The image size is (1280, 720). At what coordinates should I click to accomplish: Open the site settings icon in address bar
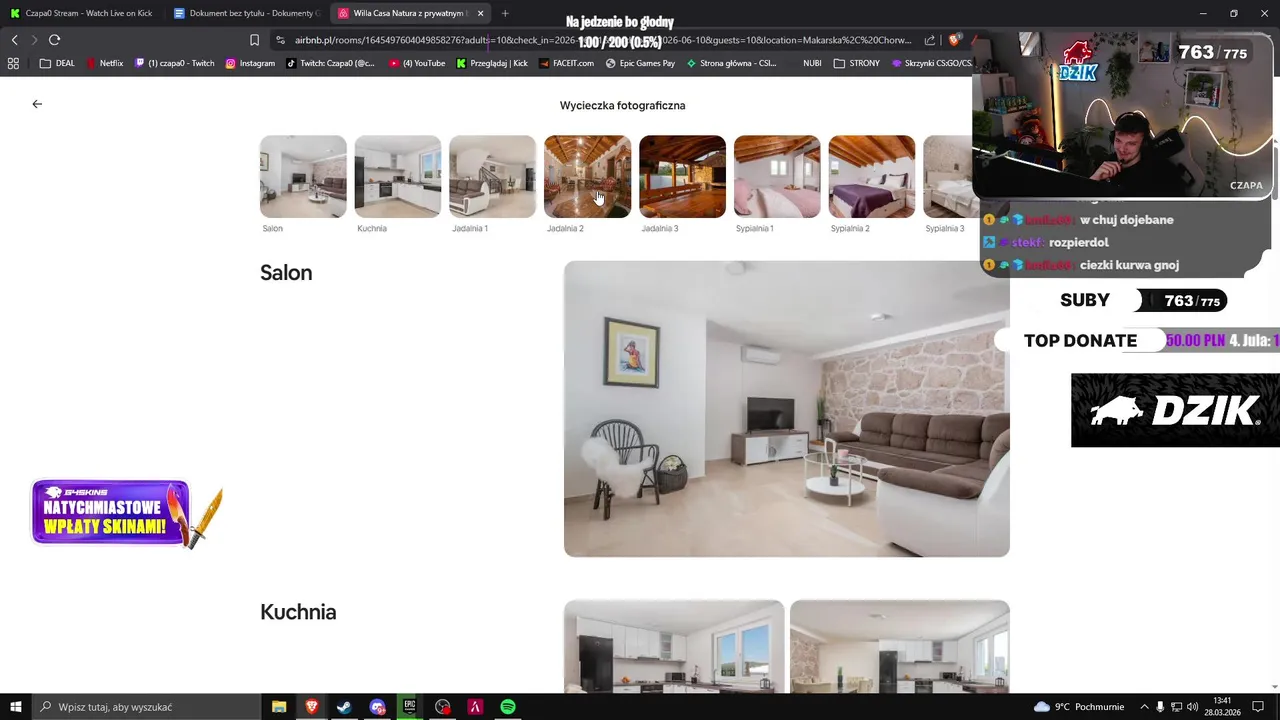pos(280,40)
